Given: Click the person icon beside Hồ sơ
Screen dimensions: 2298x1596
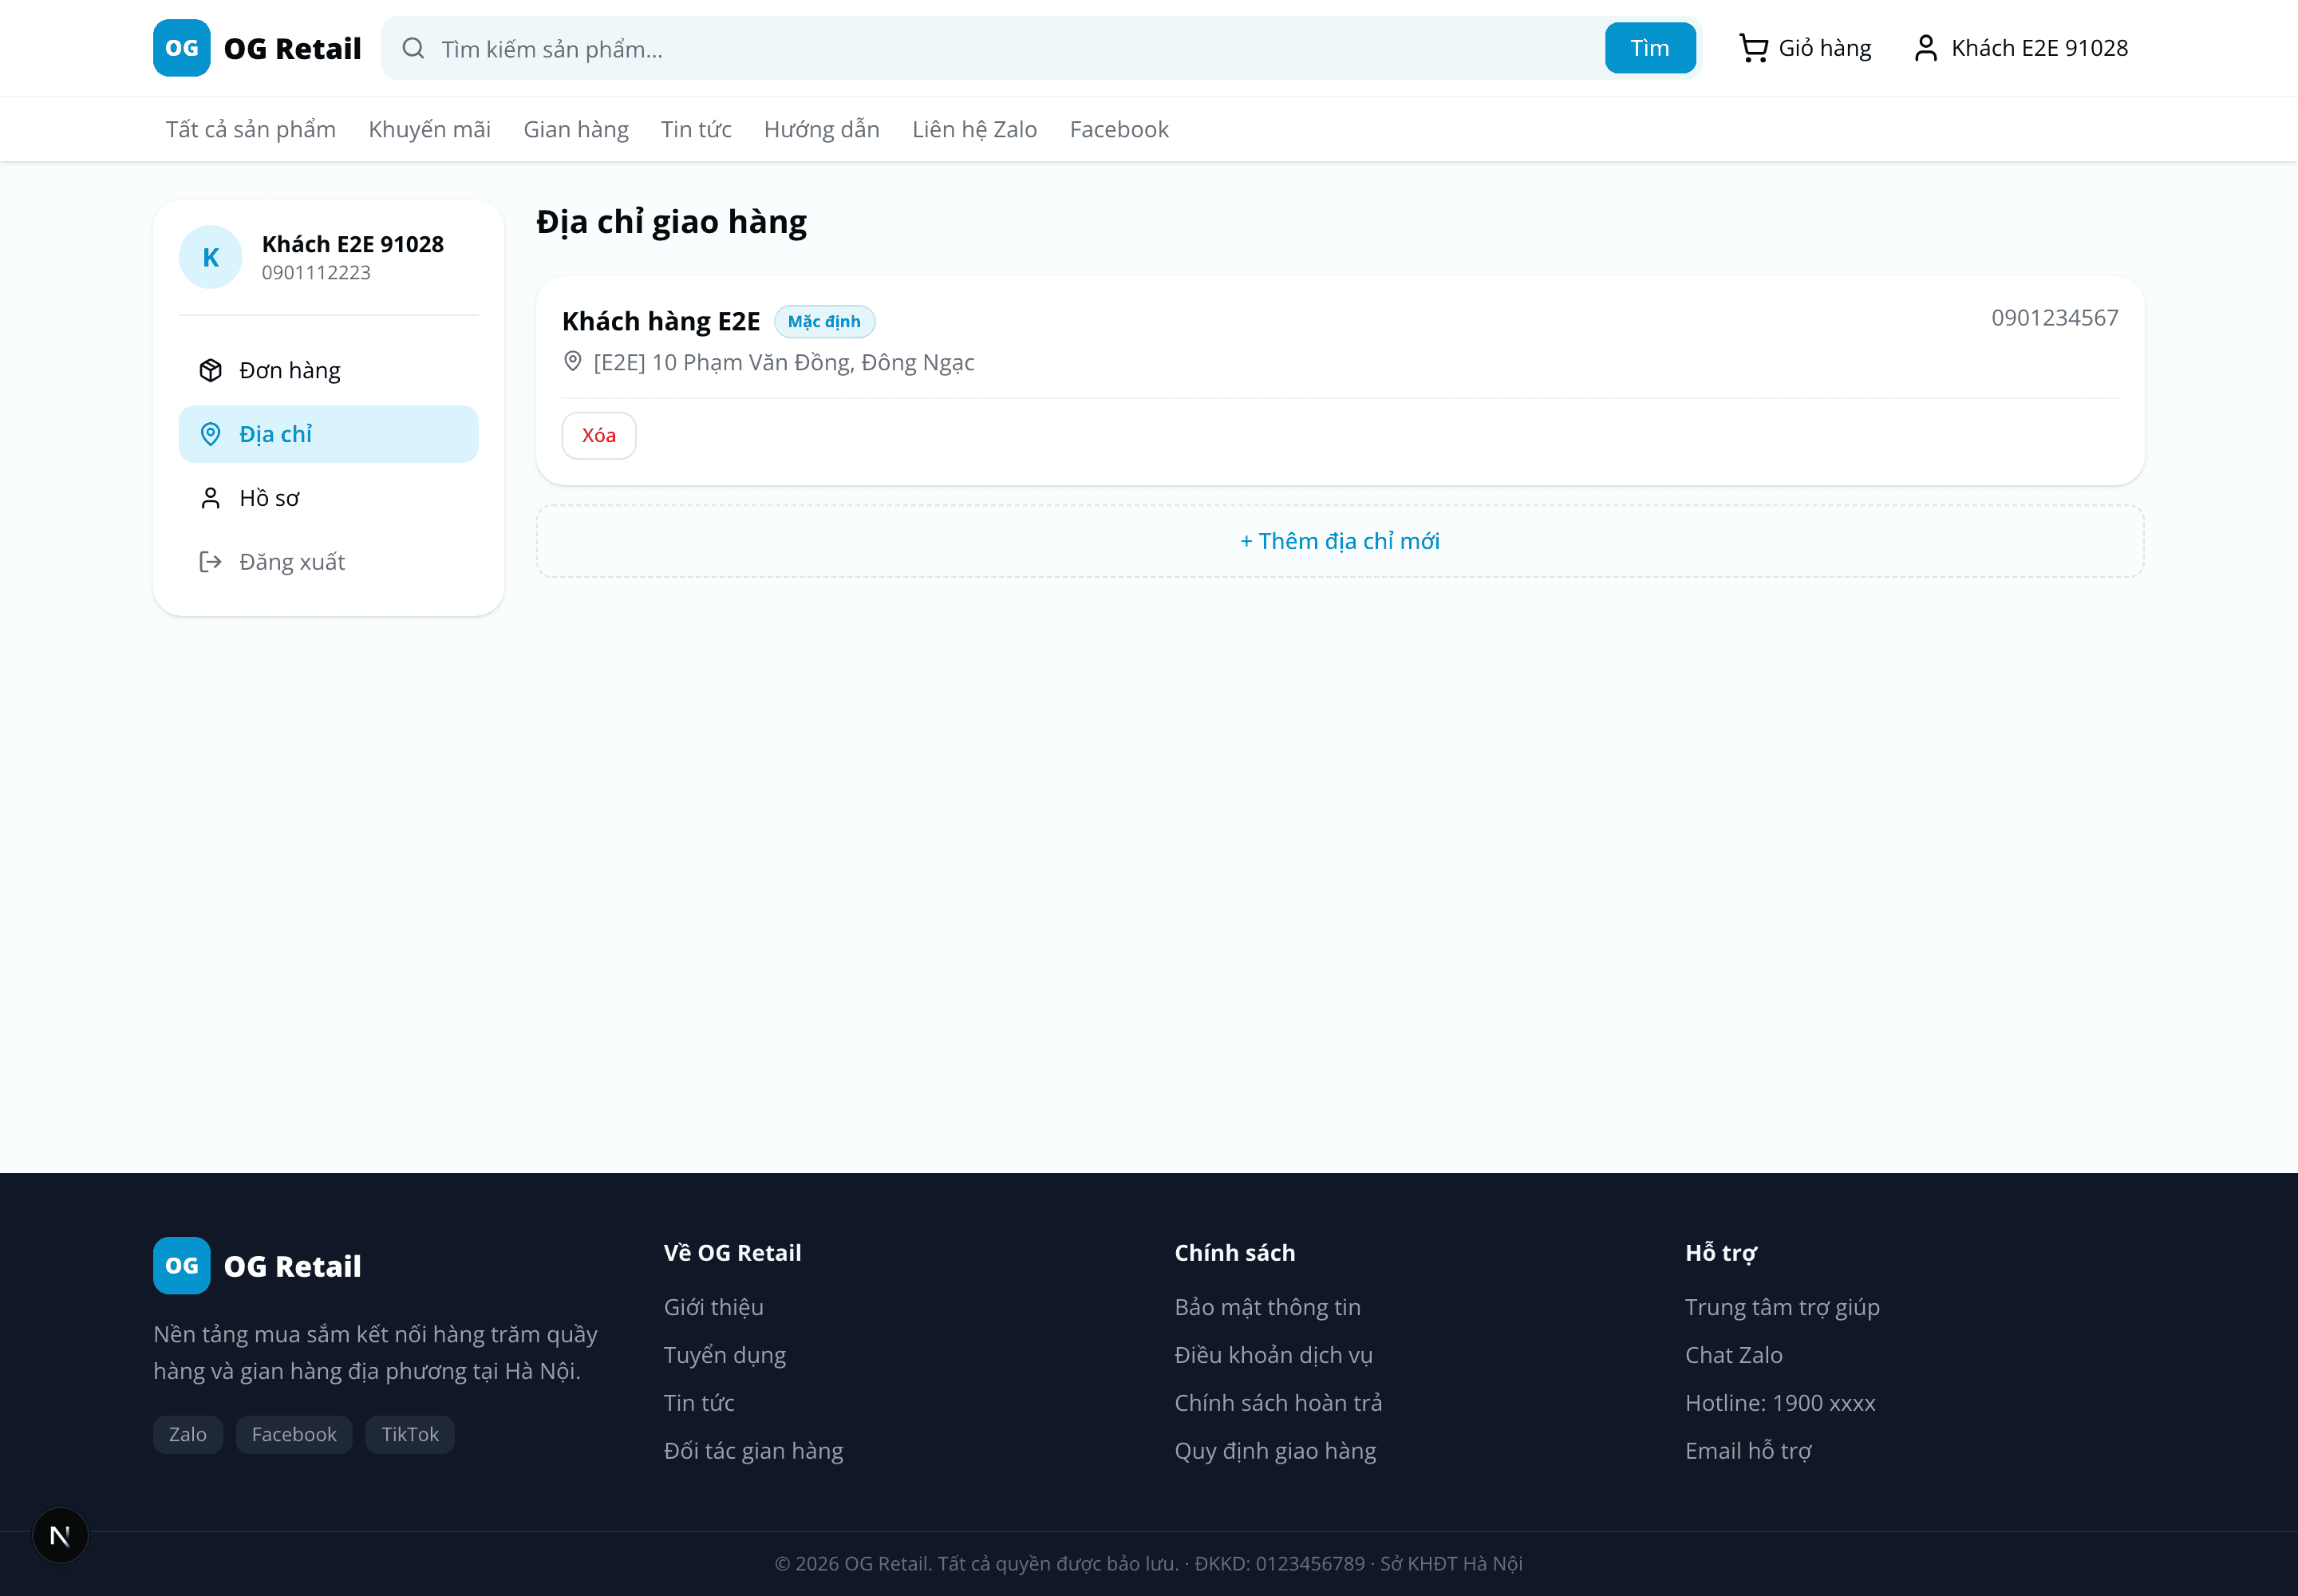Looking at the screenshot, I should 210,498.
